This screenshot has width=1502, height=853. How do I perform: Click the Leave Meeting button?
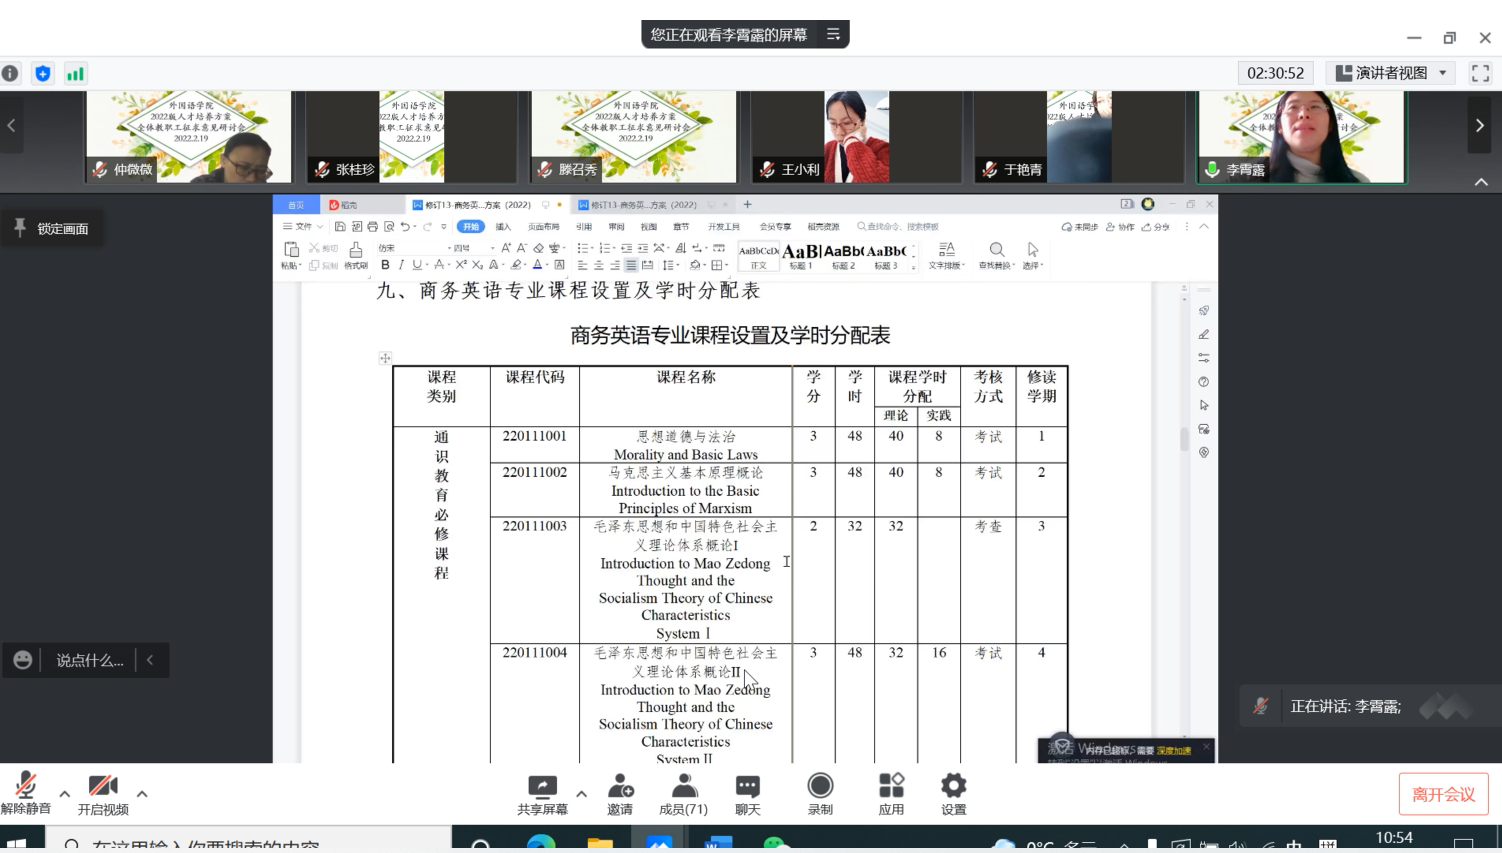(1443, 794)
